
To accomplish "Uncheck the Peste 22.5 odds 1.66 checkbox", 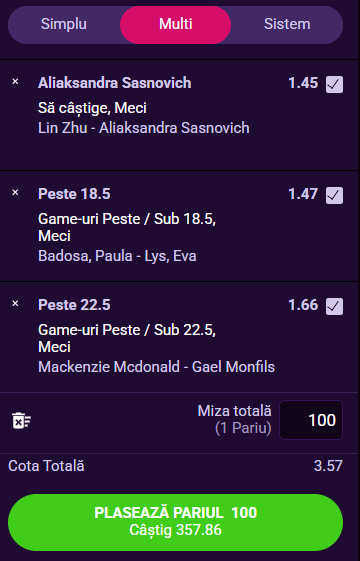I will click(334, 306).
